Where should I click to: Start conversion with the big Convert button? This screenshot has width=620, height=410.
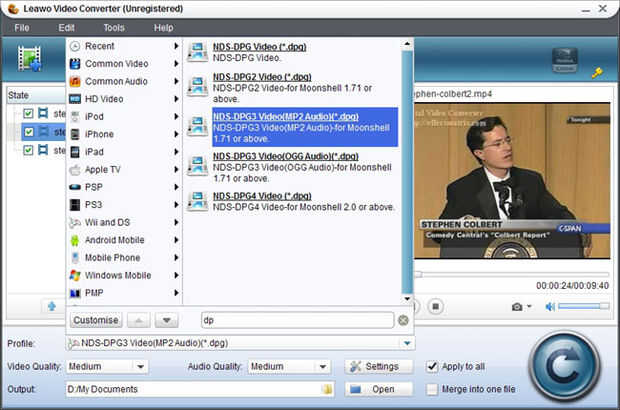[565, 367]
